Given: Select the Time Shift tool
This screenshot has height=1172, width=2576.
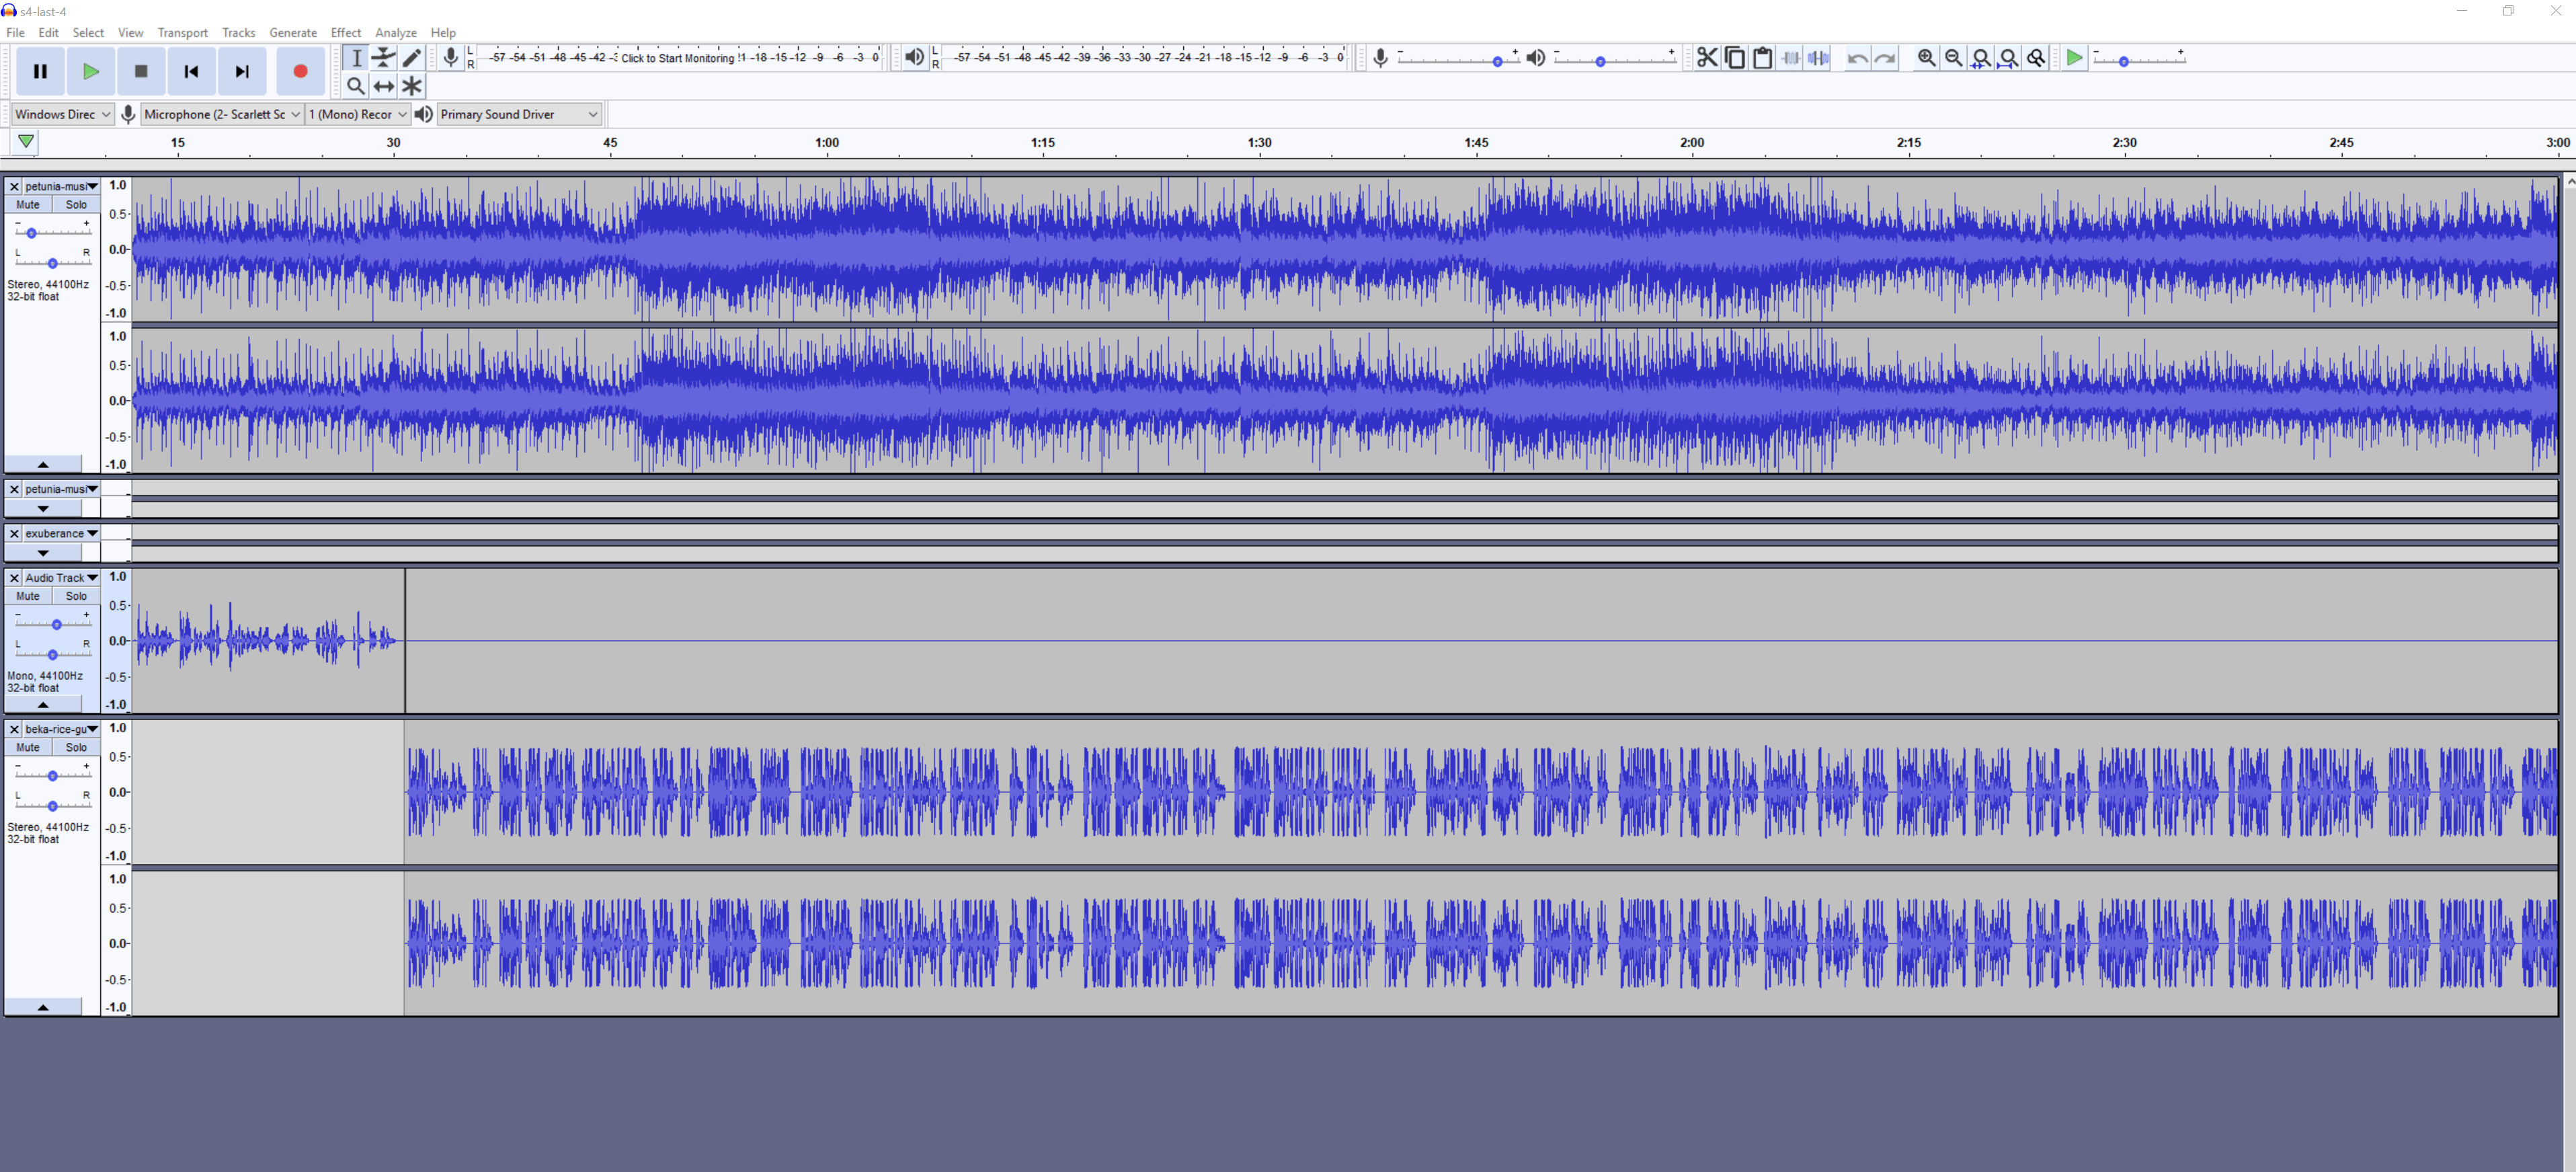Looking at the screenshot, I should [384, 86].
